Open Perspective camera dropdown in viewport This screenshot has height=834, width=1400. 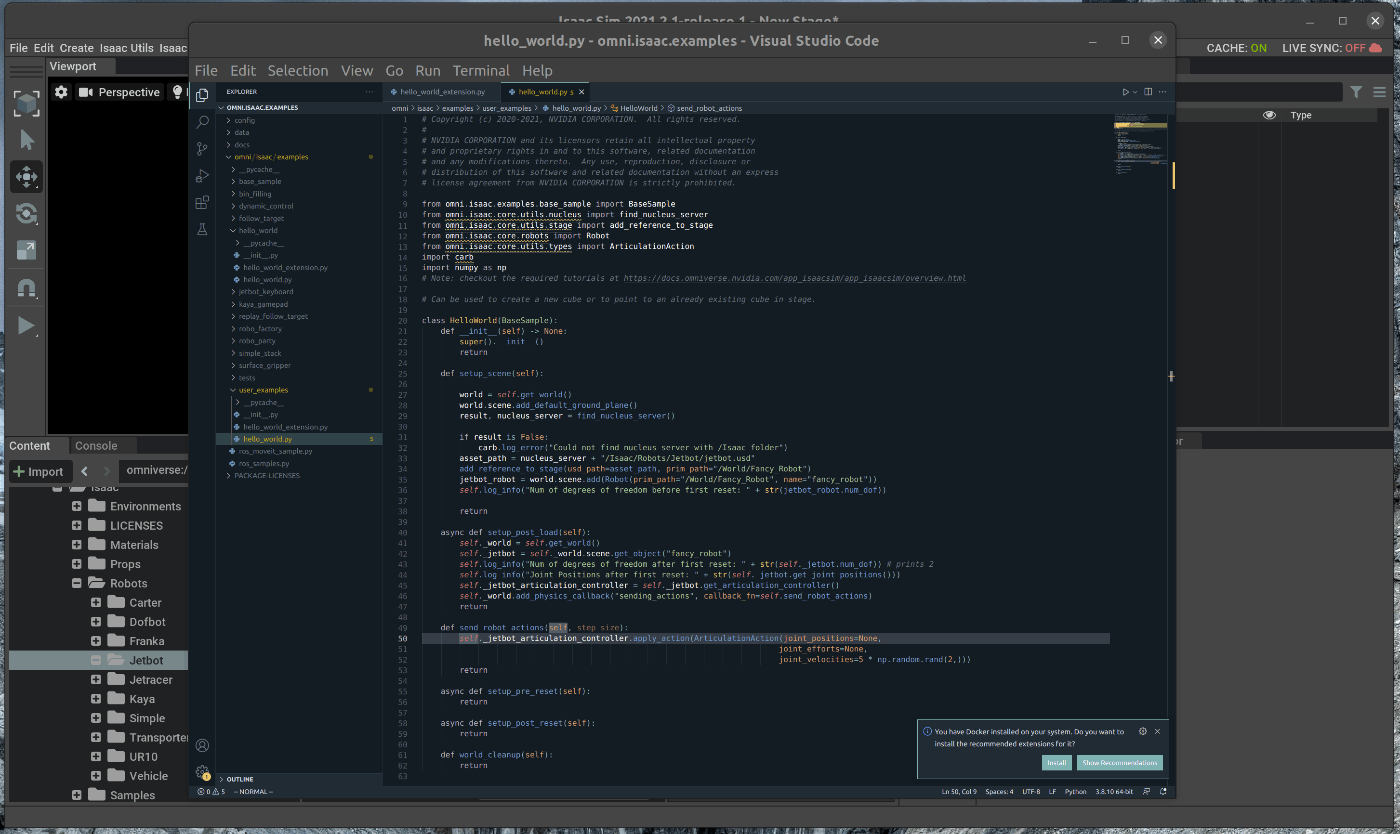(x=119, y=92)
